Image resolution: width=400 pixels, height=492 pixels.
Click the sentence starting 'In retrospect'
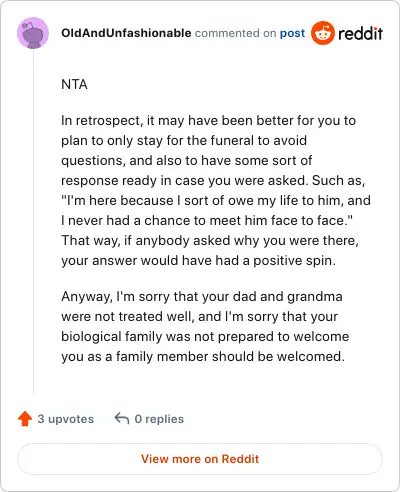pos(213,150)
